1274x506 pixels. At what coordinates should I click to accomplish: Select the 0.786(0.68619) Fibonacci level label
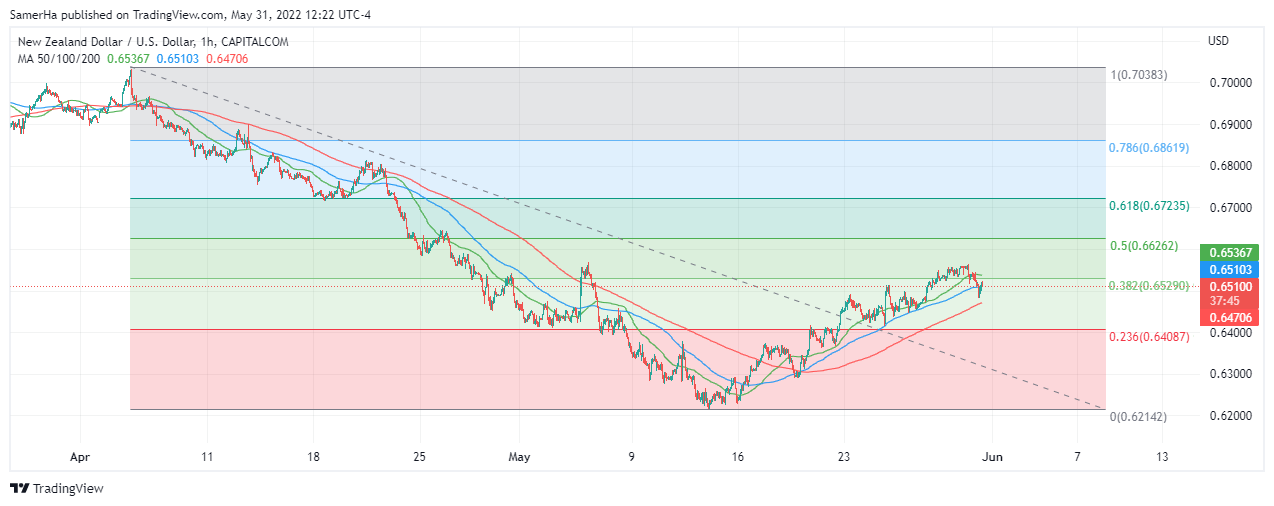point(1148,147)
